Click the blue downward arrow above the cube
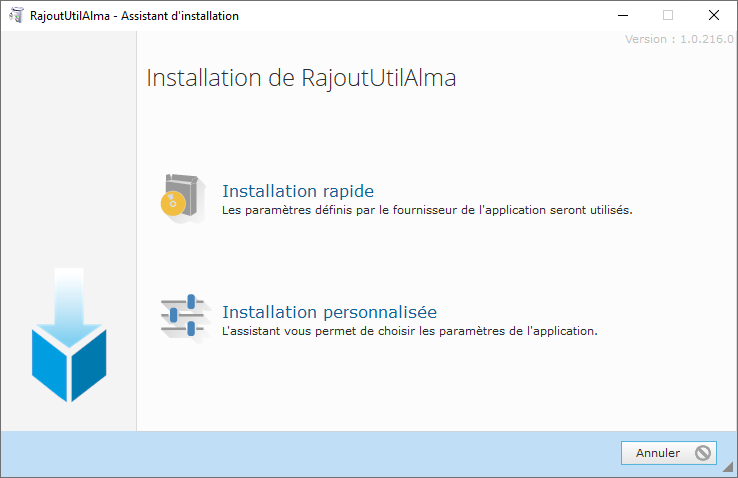Viewport: 738px width, 478px height. (x=69, y=299)
